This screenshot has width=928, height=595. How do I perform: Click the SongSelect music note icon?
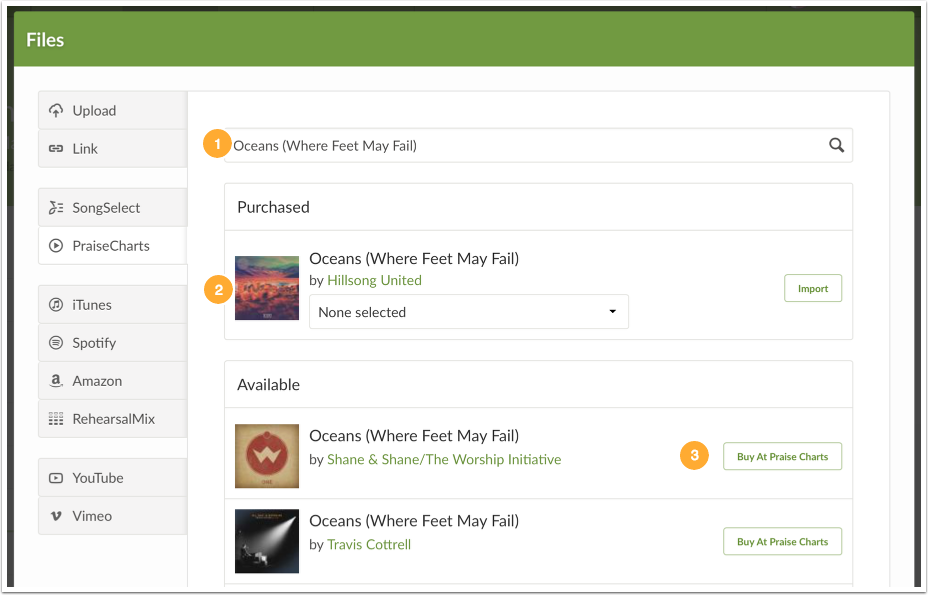(56, 207)
